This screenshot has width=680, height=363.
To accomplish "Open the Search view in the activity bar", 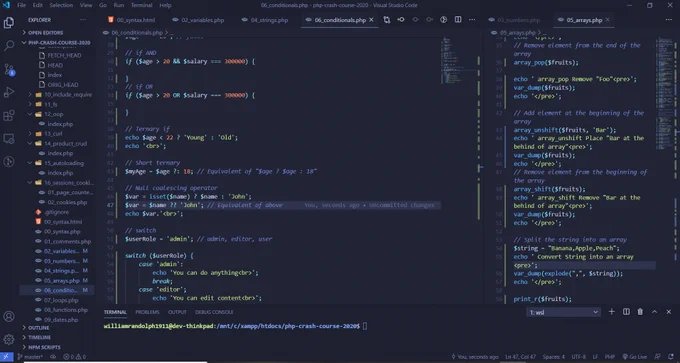I will point(9,46).
